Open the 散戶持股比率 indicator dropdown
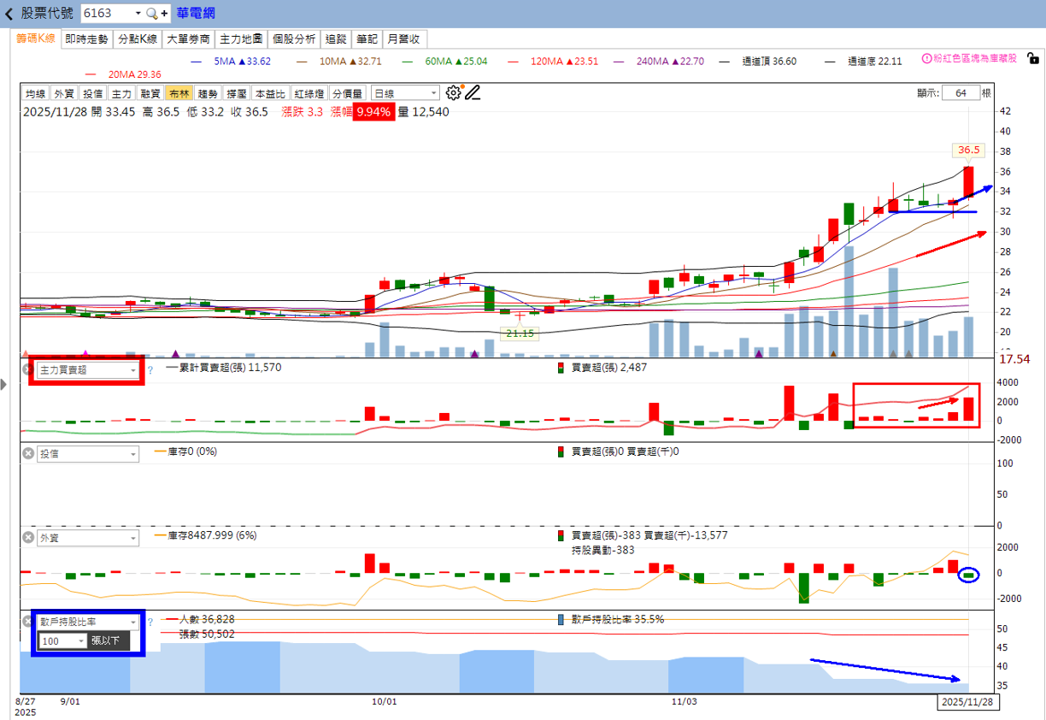 88,622
